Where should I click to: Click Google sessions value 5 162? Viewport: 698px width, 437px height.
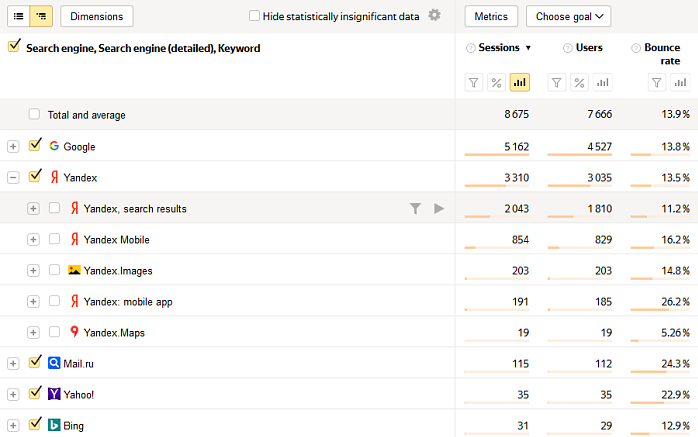pos(516,146)
